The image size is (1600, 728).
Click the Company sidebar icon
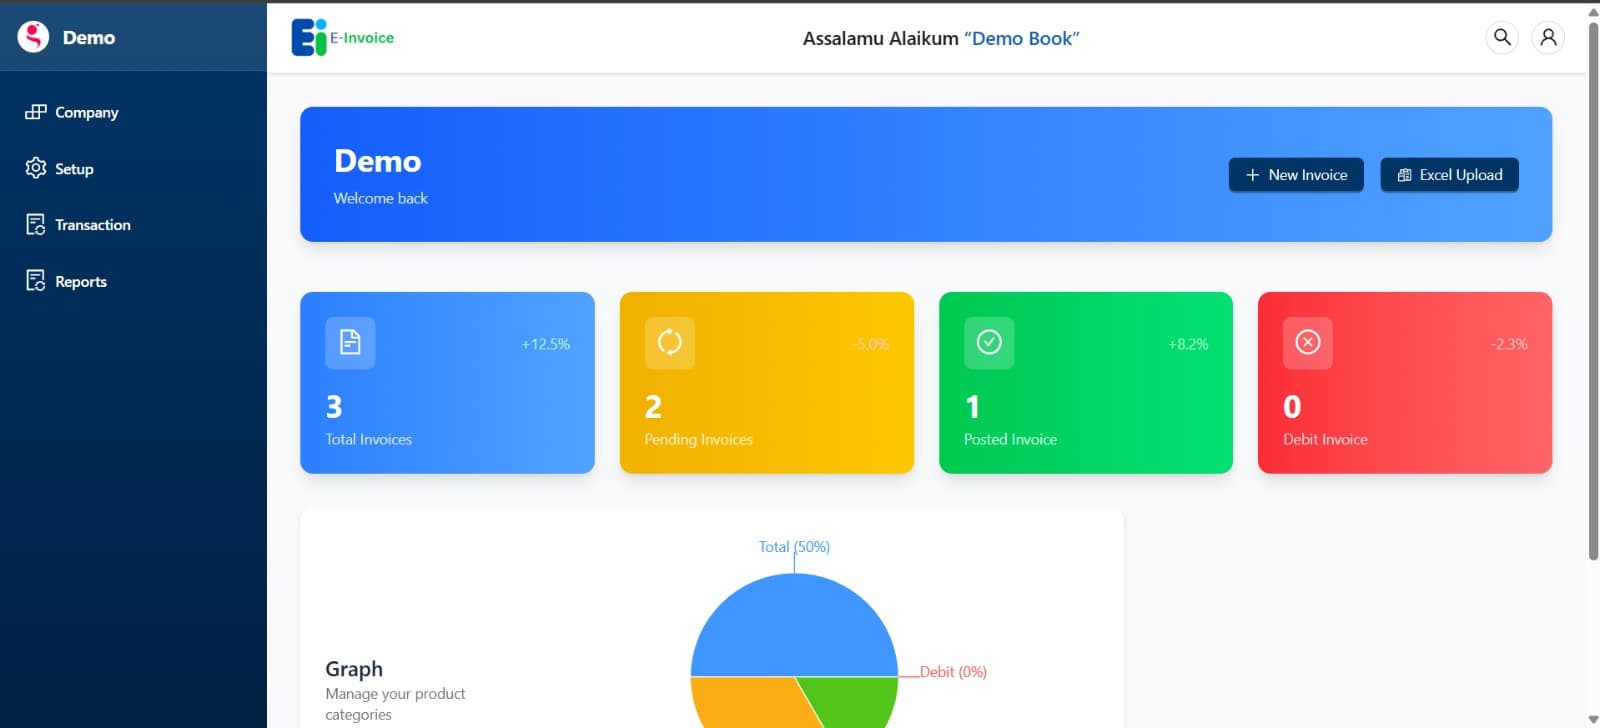coord(36,112)
